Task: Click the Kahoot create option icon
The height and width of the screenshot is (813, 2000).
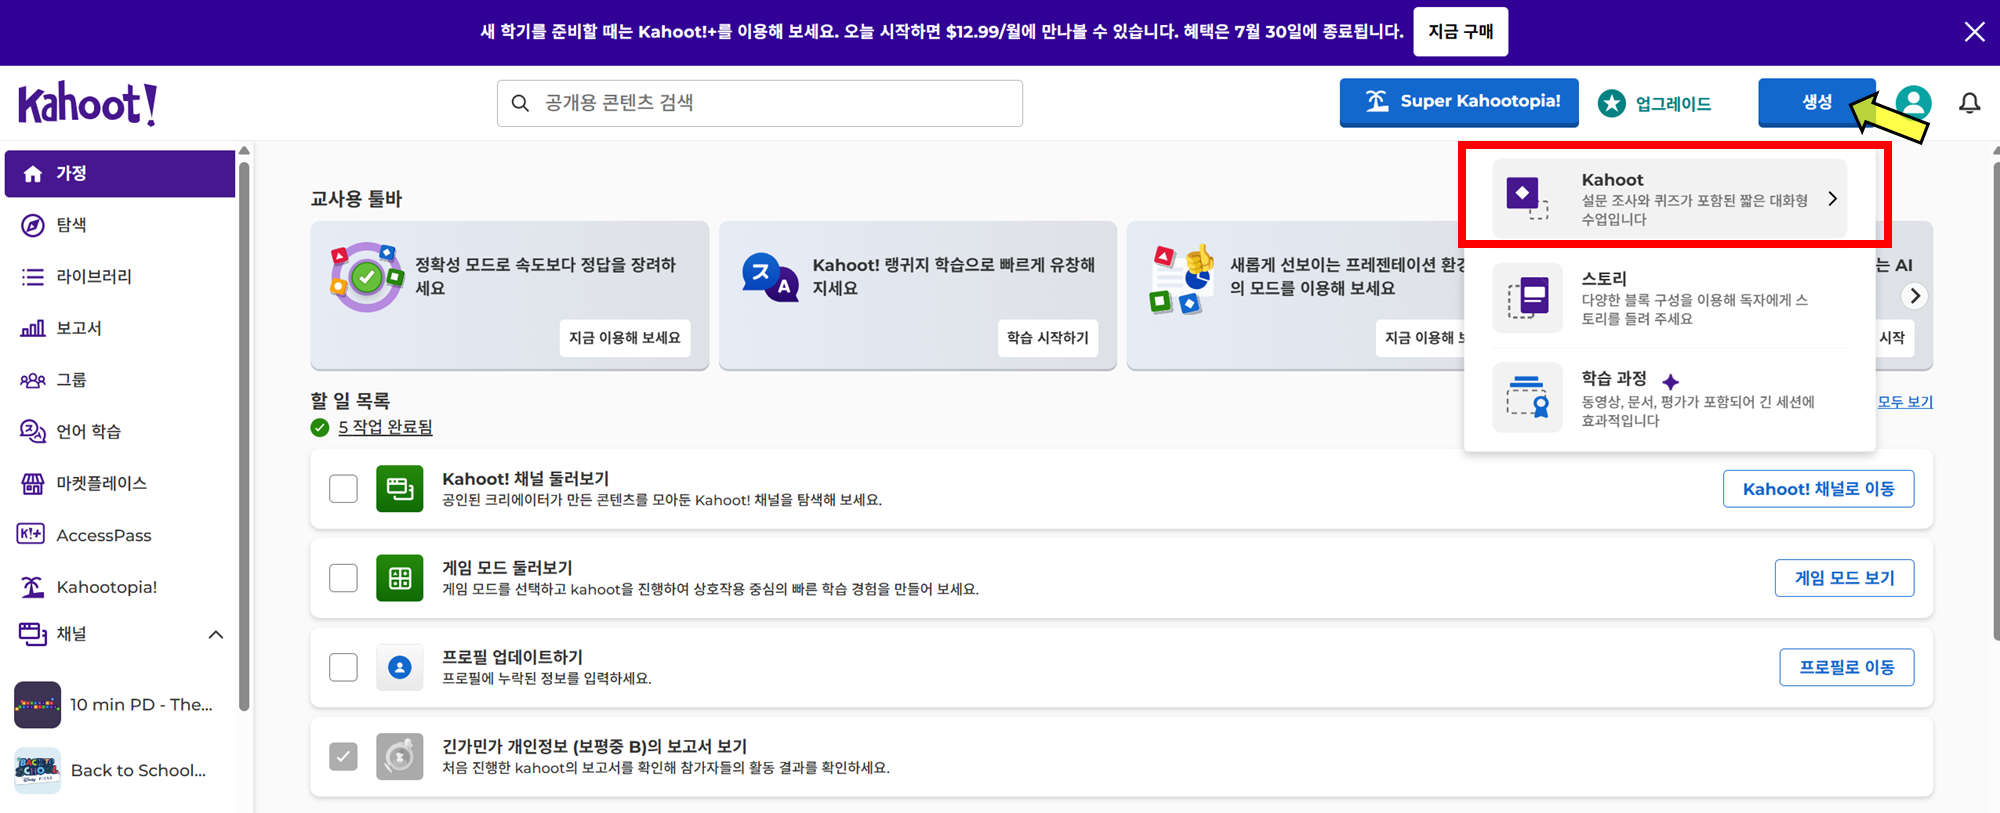Action: [x=1527, y=198]
